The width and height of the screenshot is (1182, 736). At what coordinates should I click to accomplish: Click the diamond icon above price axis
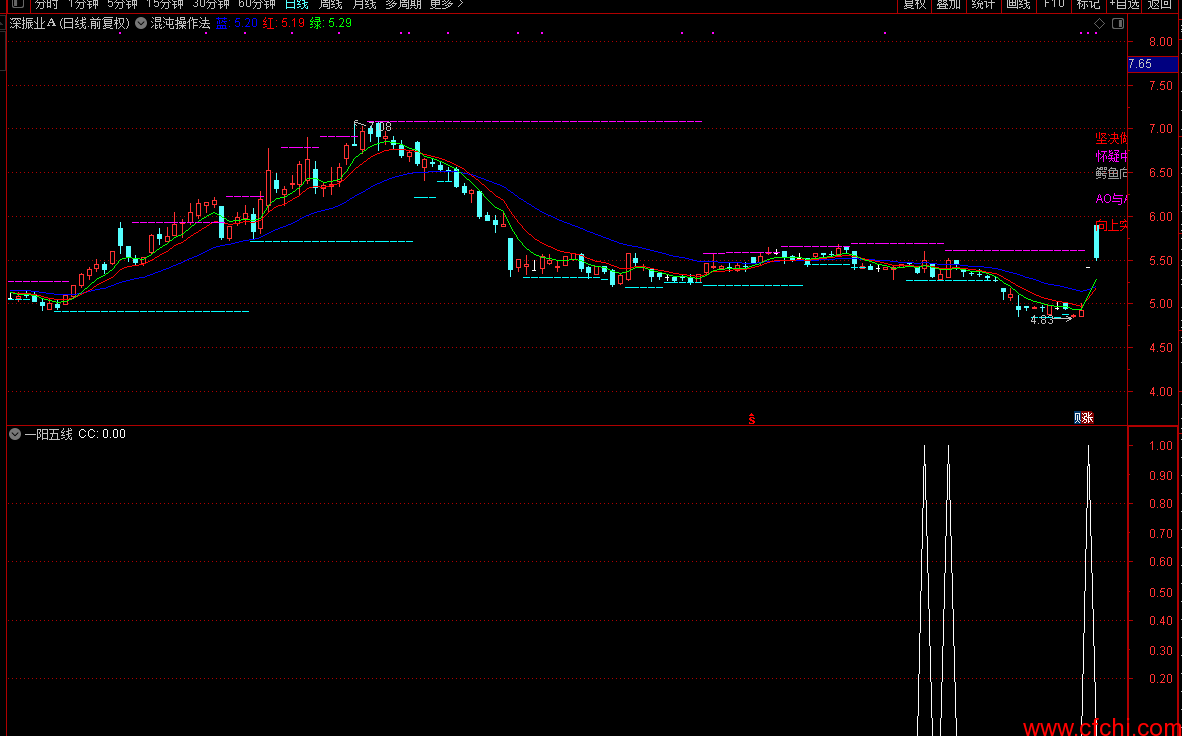point(1099,23)
